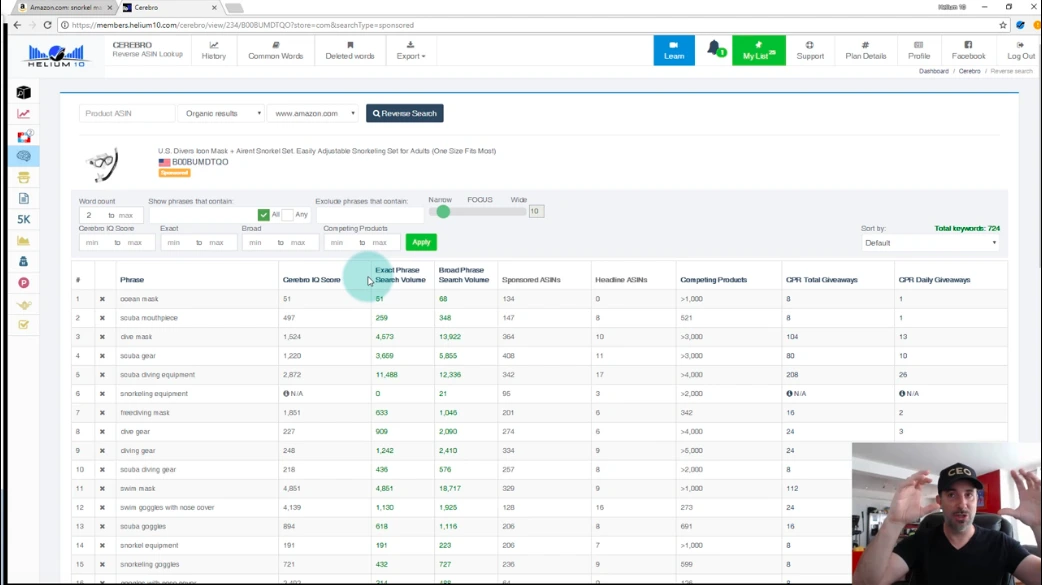1042x585 pixels.
Task: Click the Competing Products max field
Action: [x=383, y=243]
